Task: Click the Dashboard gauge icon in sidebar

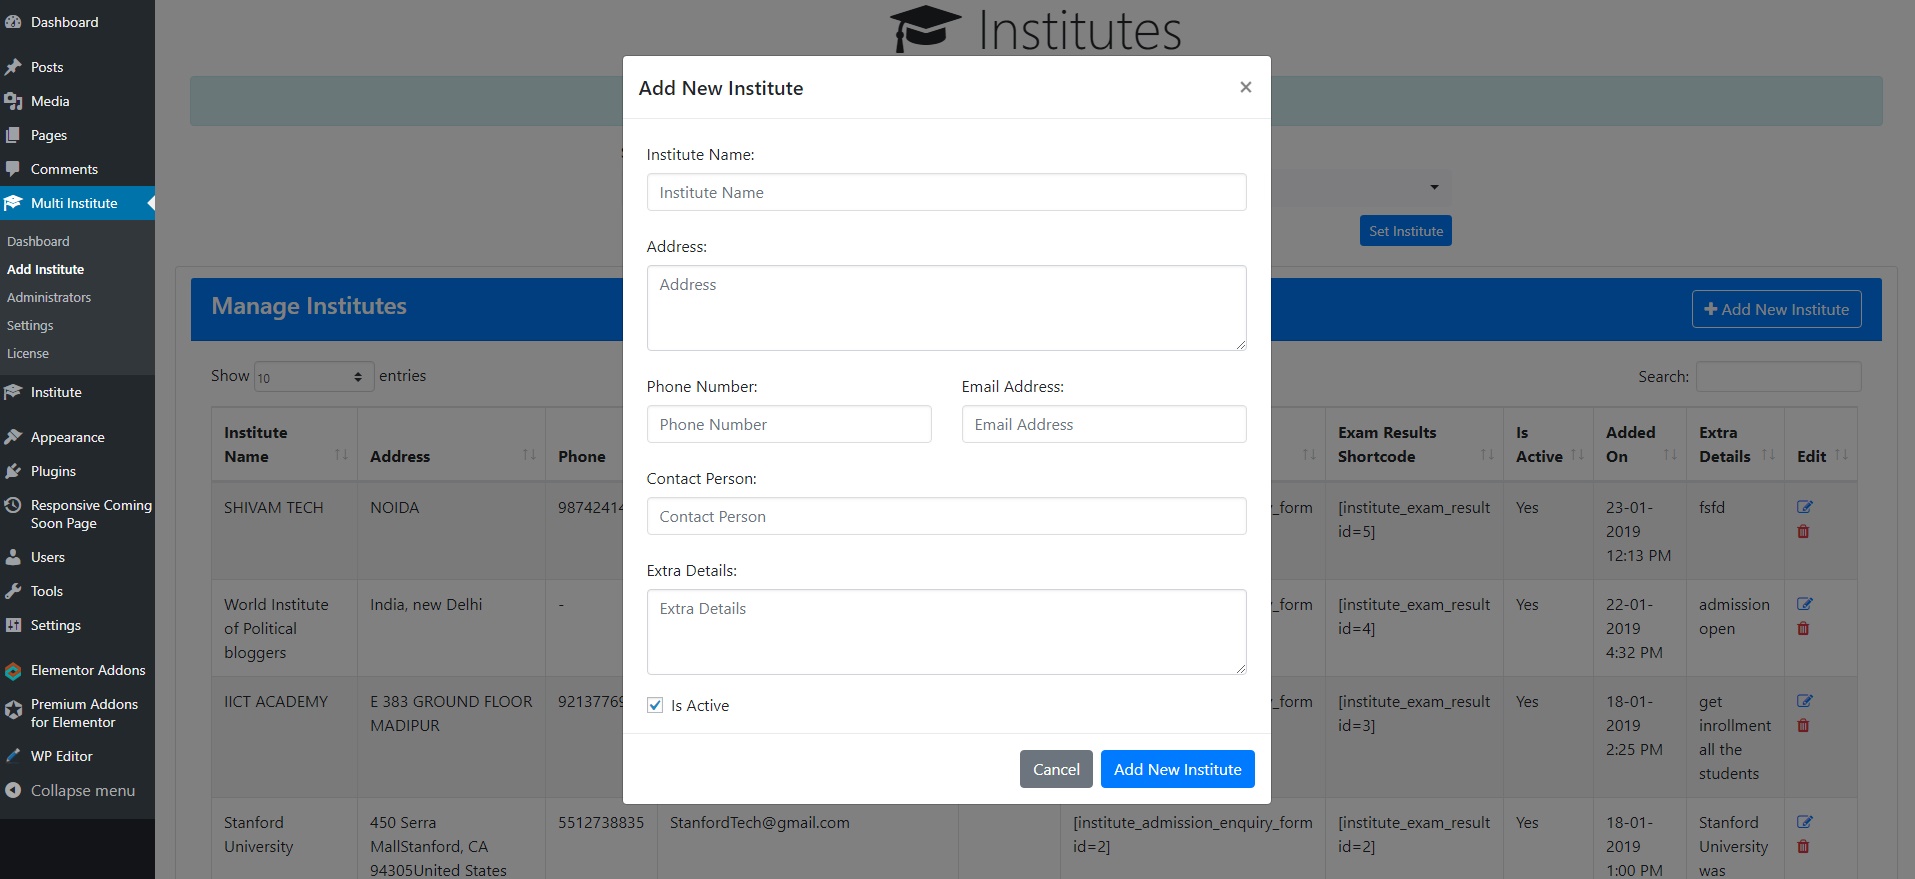Action: coord(13,22)
